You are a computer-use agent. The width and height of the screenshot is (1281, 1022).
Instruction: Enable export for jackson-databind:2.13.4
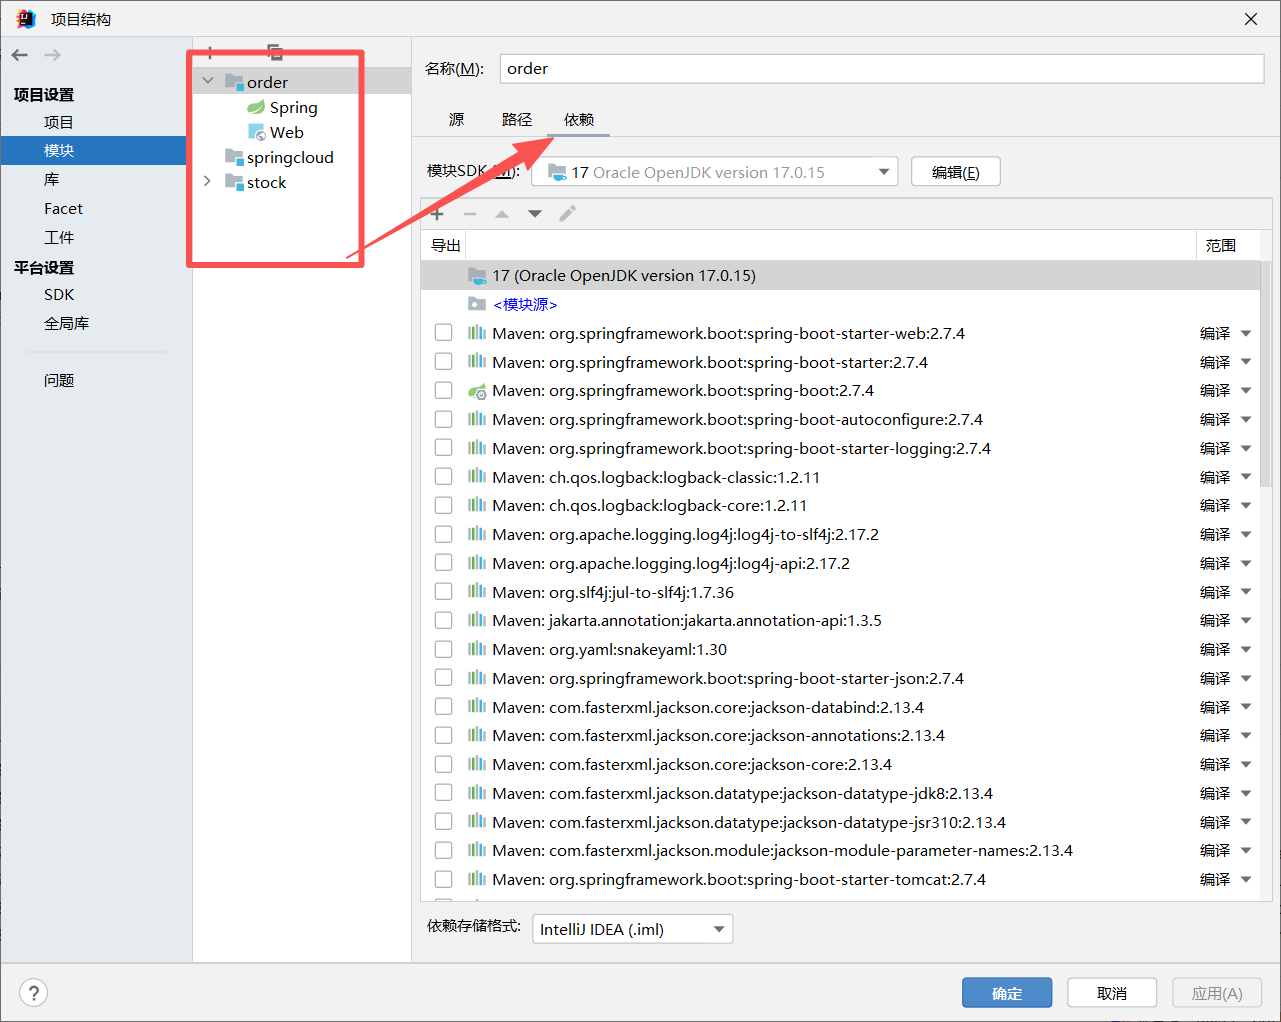tap(443, 707)
